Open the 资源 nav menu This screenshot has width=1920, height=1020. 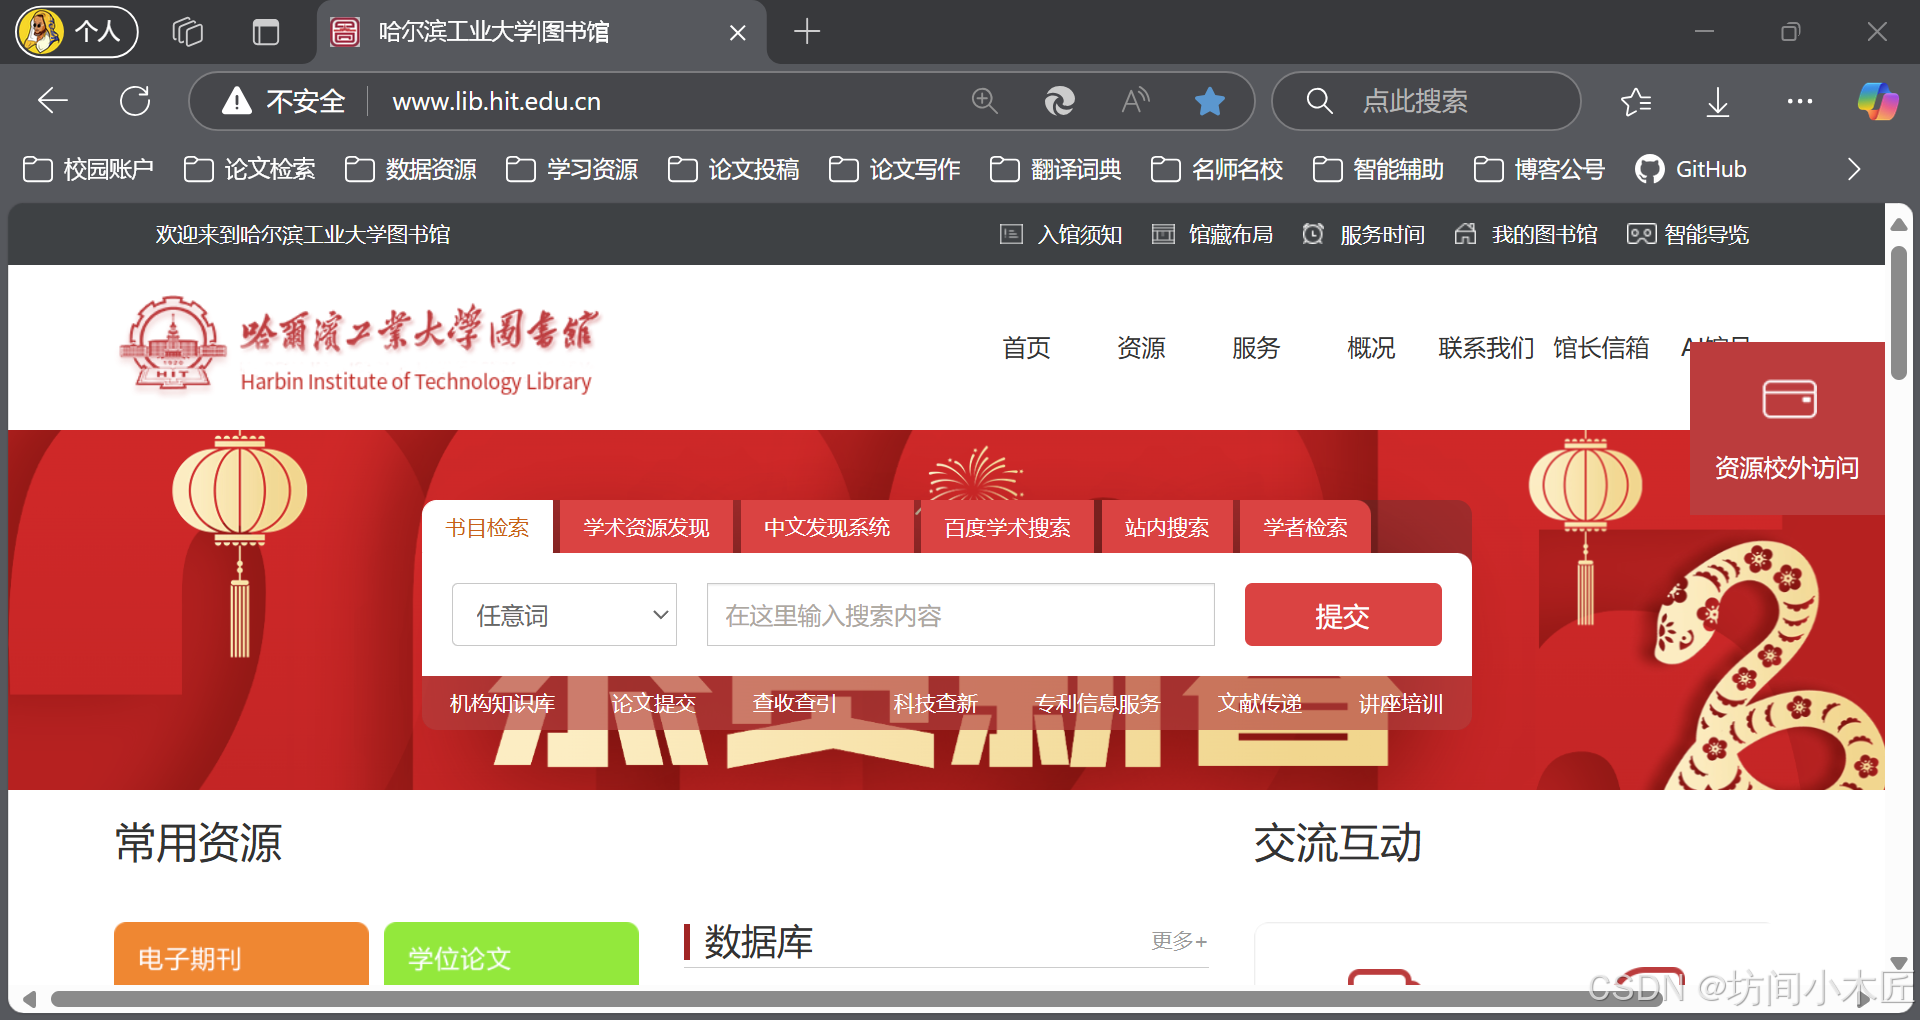(x=1141, y=348)
